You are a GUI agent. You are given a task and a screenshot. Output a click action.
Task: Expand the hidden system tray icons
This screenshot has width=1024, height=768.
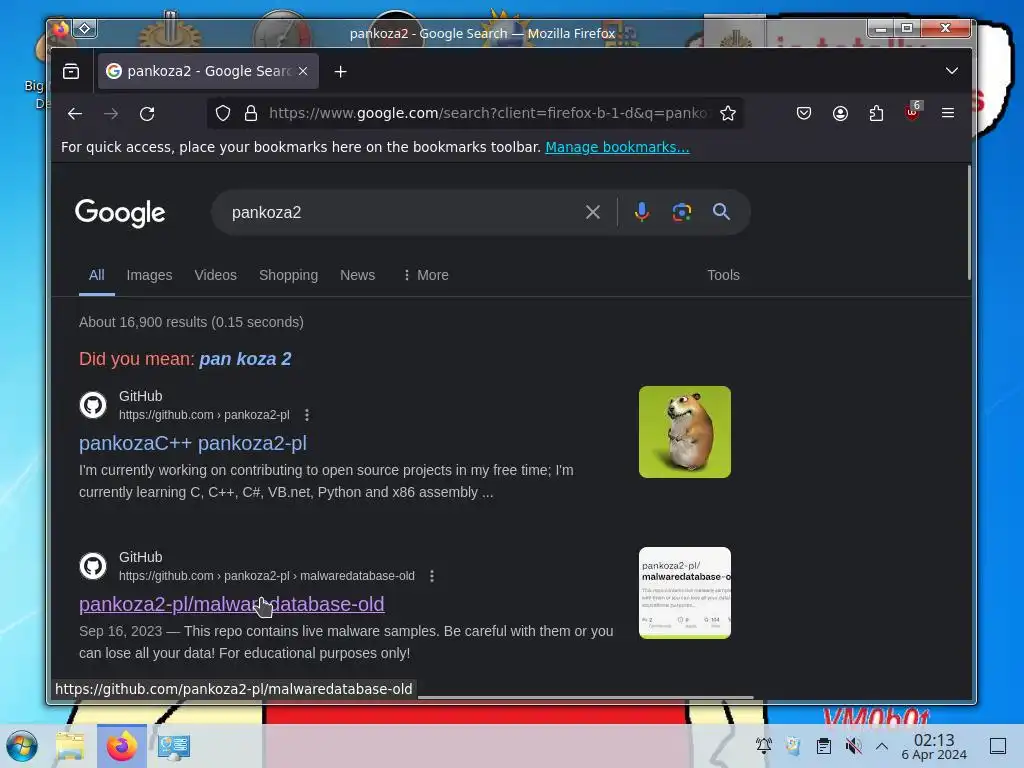(x=882, y=745)
